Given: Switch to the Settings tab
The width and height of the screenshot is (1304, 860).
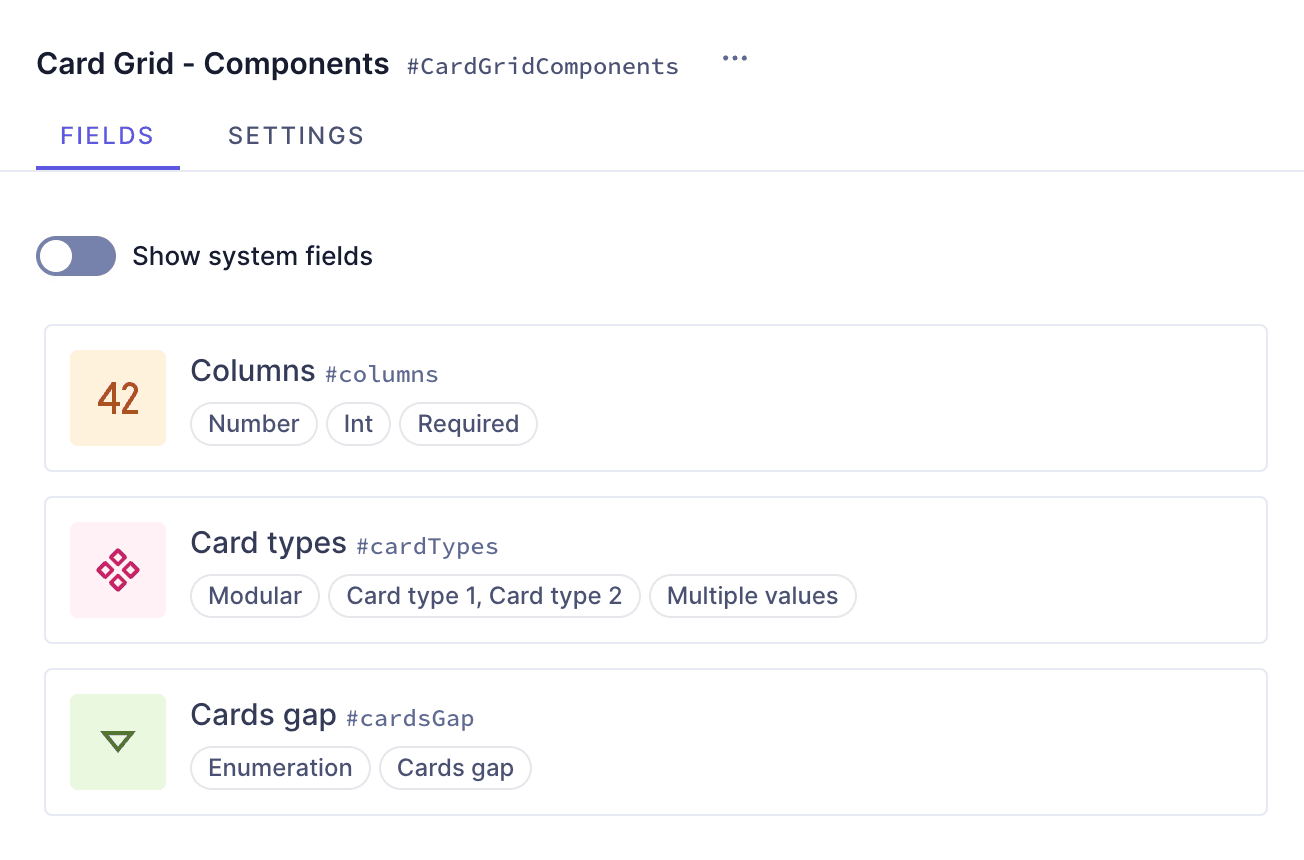Looking at the screenshot, I should [296, 135].
